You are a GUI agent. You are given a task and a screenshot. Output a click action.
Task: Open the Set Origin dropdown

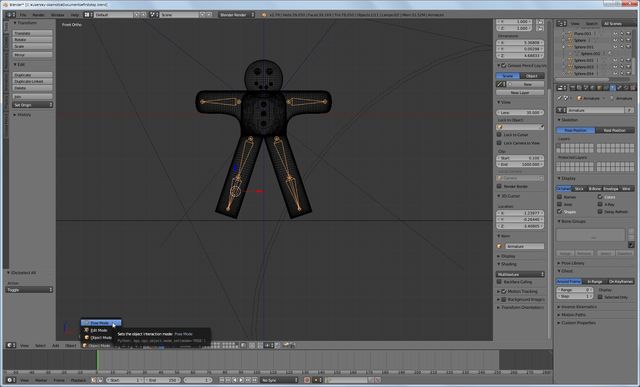coord(33,105)
